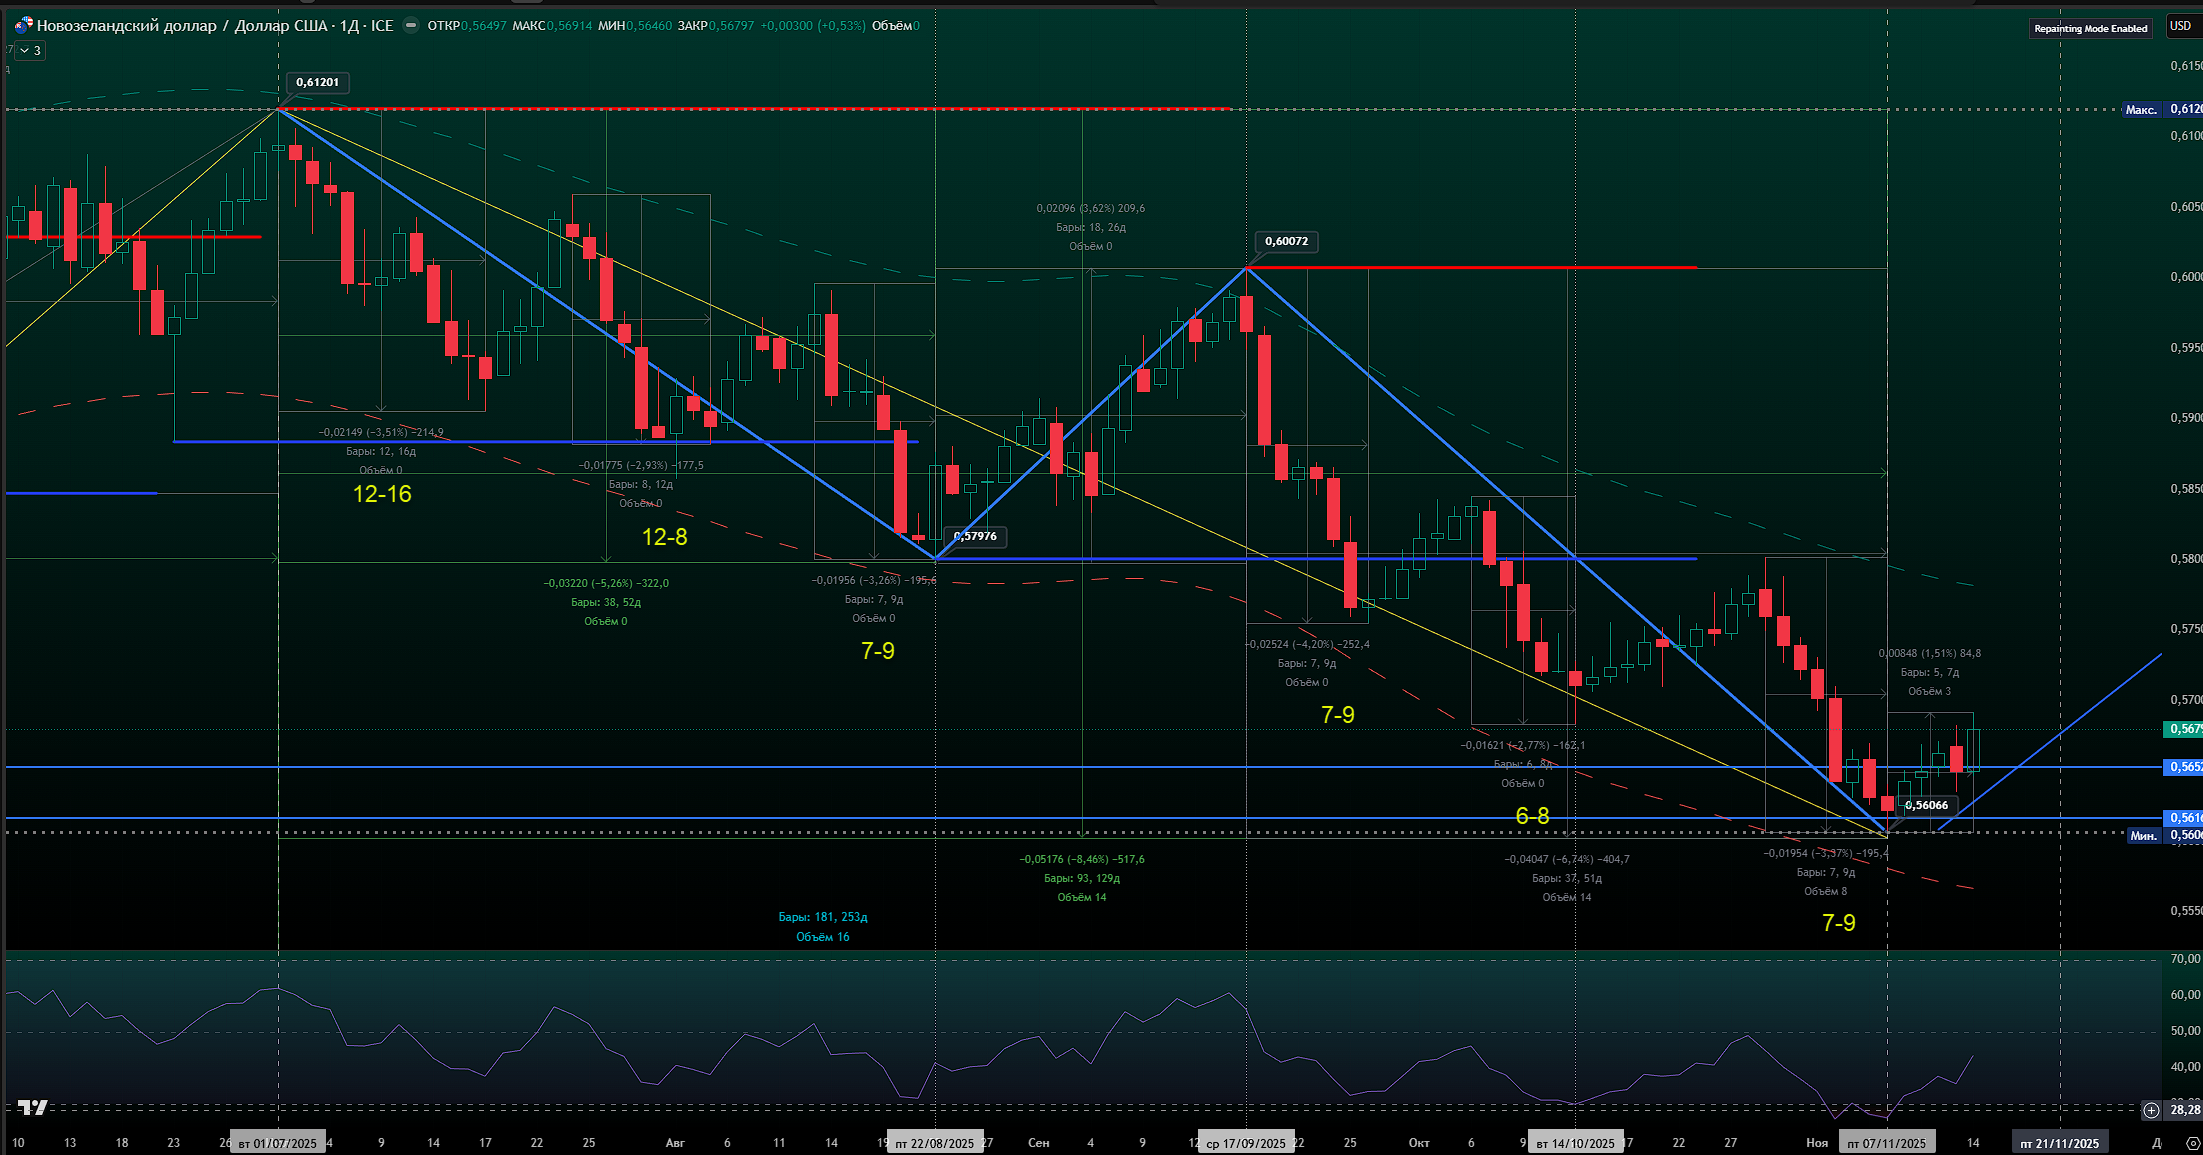
Task: Toggle Repainting Mode Enabled label
Action: pyautogui.click(x=2090, y=28)
